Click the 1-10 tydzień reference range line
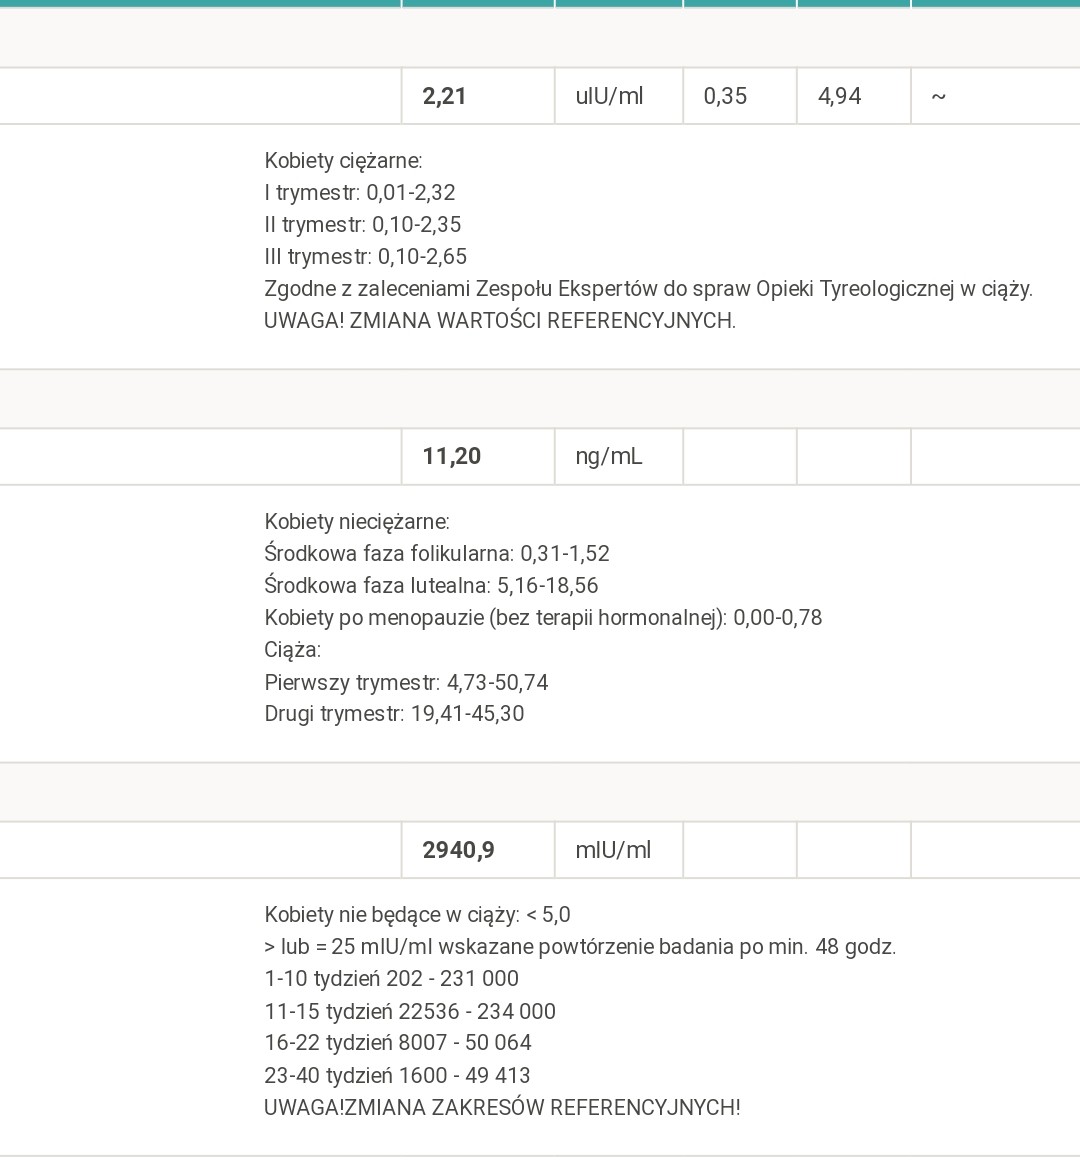 pyautogui.click(x=391, y=979)
